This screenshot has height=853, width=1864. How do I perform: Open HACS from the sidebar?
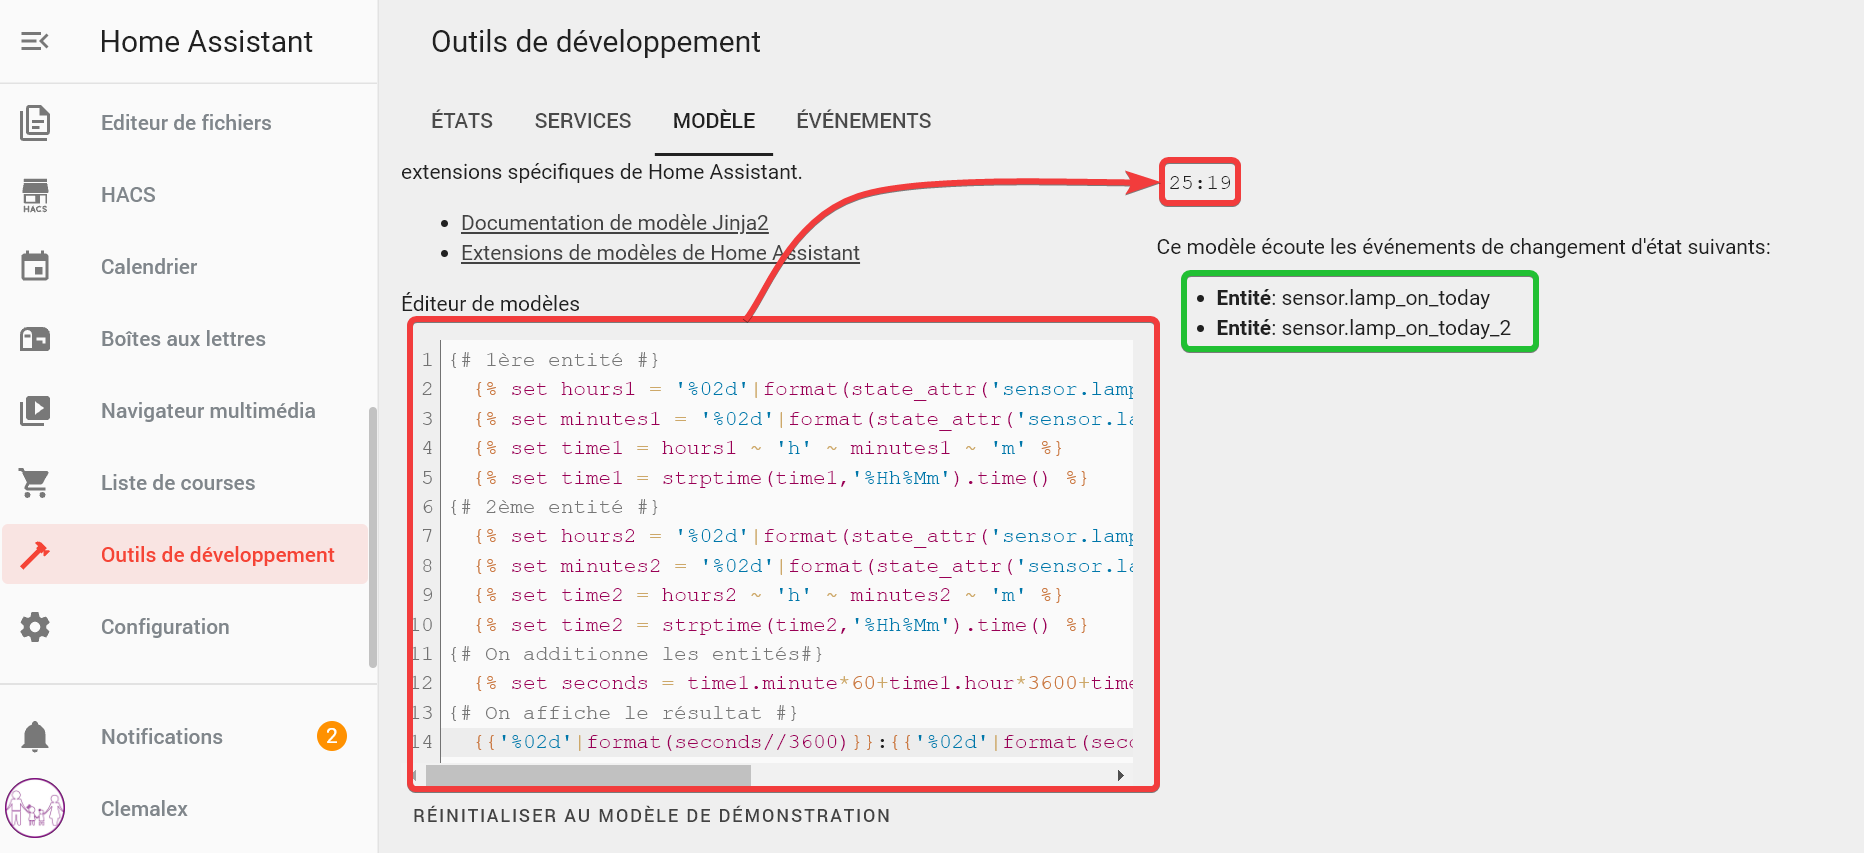coord(128,195)
